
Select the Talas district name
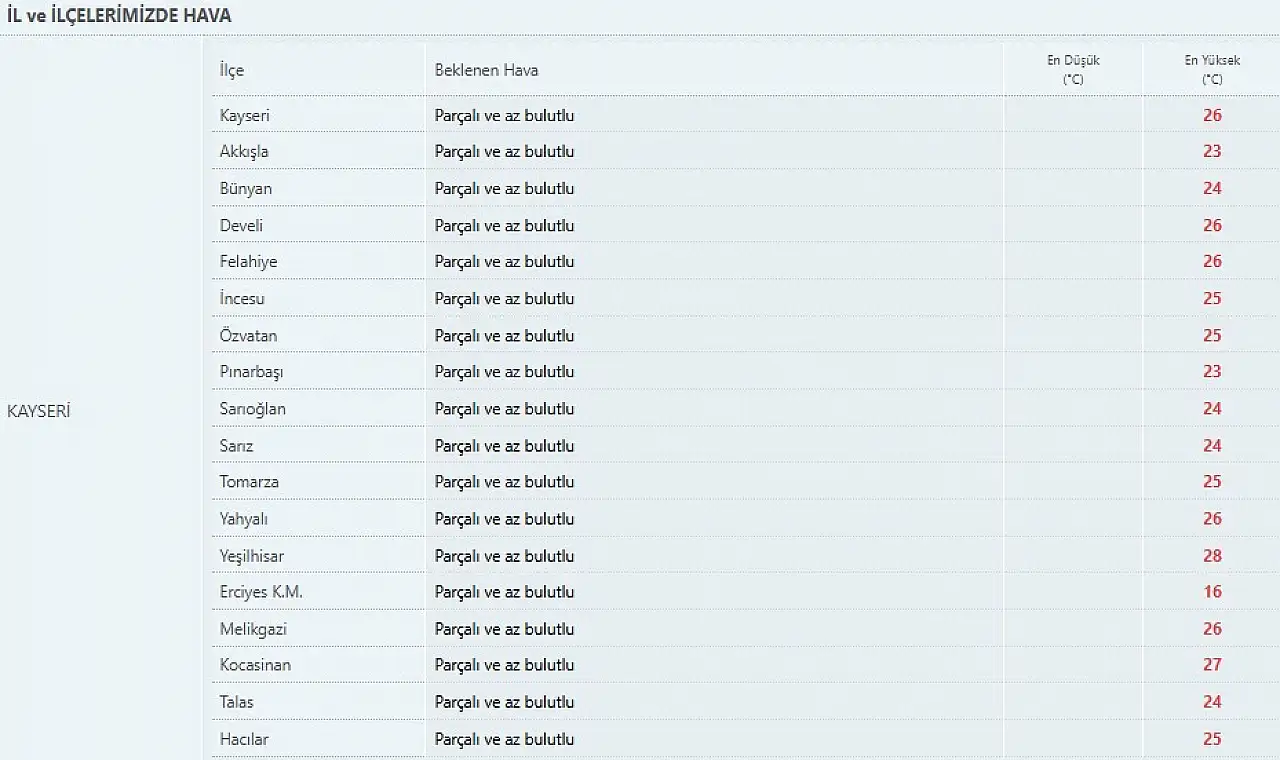(x=237, y=702)
